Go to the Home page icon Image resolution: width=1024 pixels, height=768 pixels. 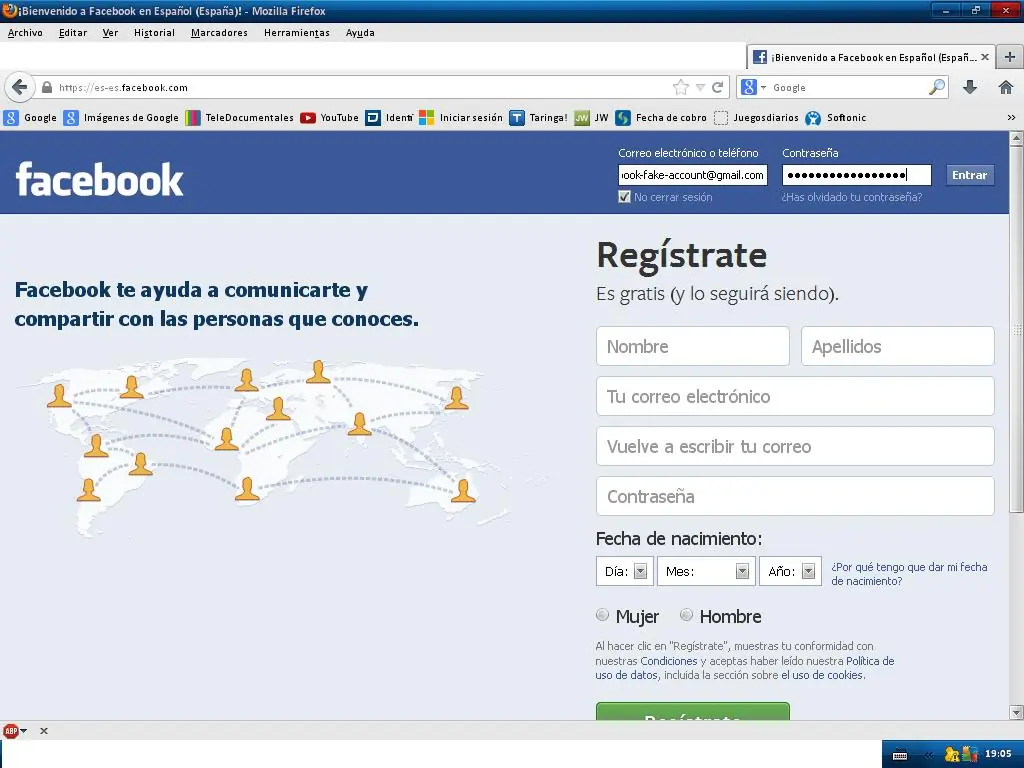click(1006, 87)
